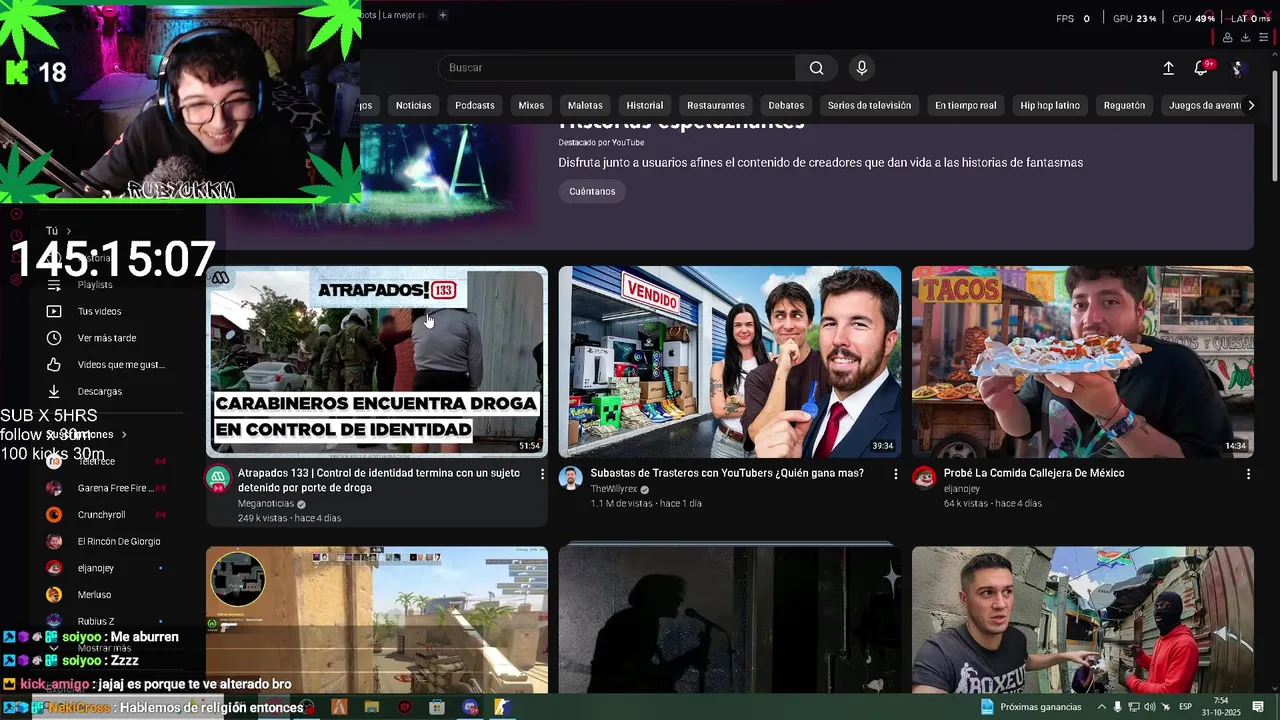Viewport: 1280px width, 720px height.
Task: Open Windows Action Center notification icon
Action: point(1258,707)
